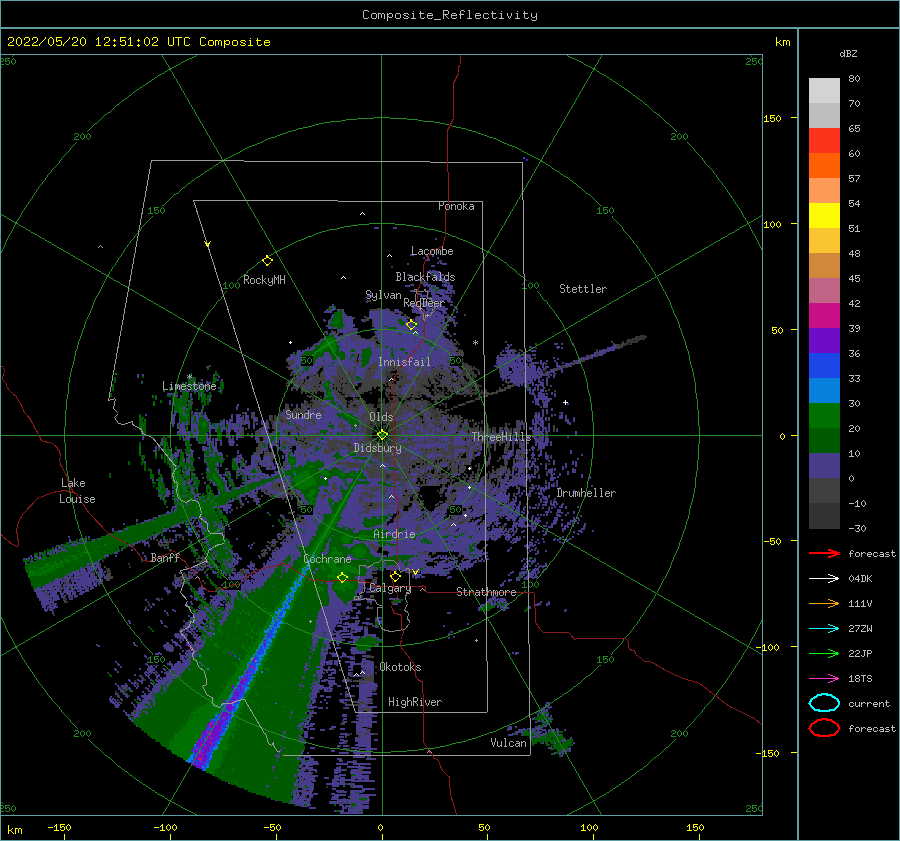Click the red forecast arrow in the legend
The height and width of the screenshot is (841, 900).
(x=824, y=553)
